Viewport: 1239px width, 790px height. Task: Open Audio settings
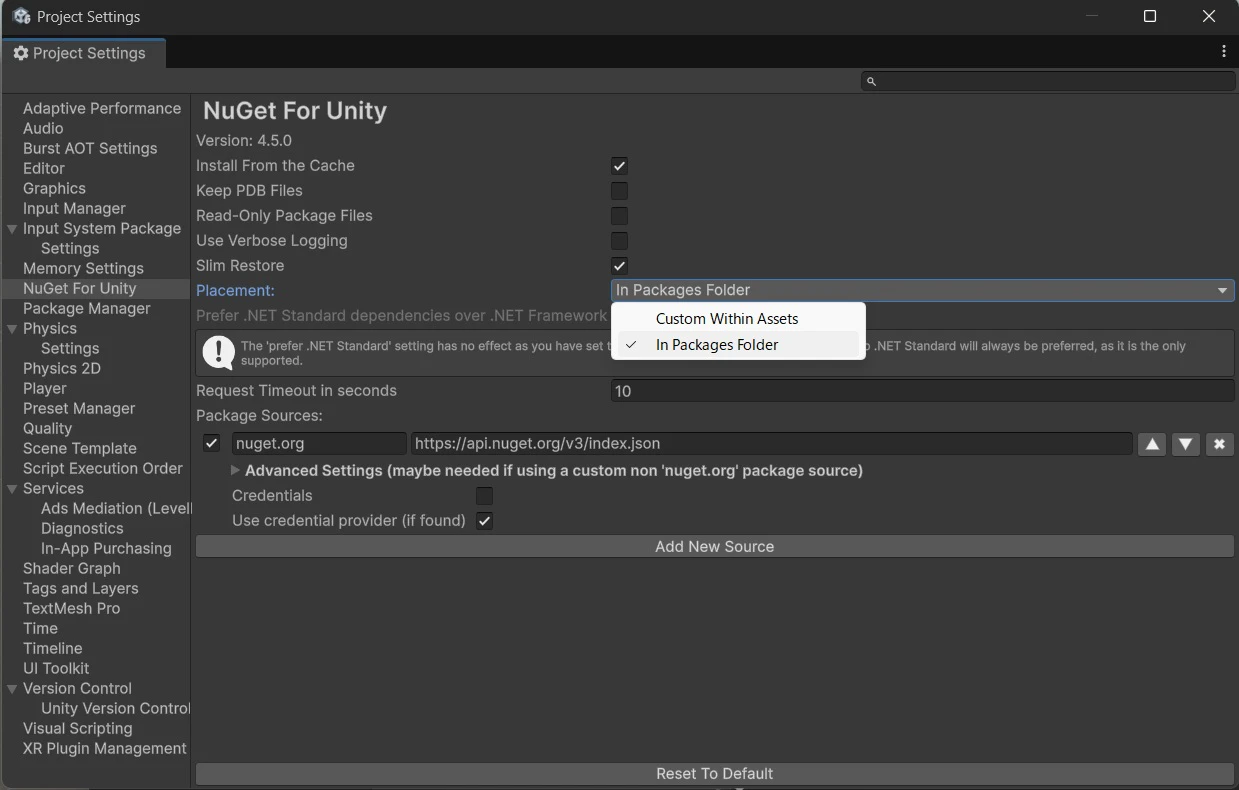(x=43, y=128)
